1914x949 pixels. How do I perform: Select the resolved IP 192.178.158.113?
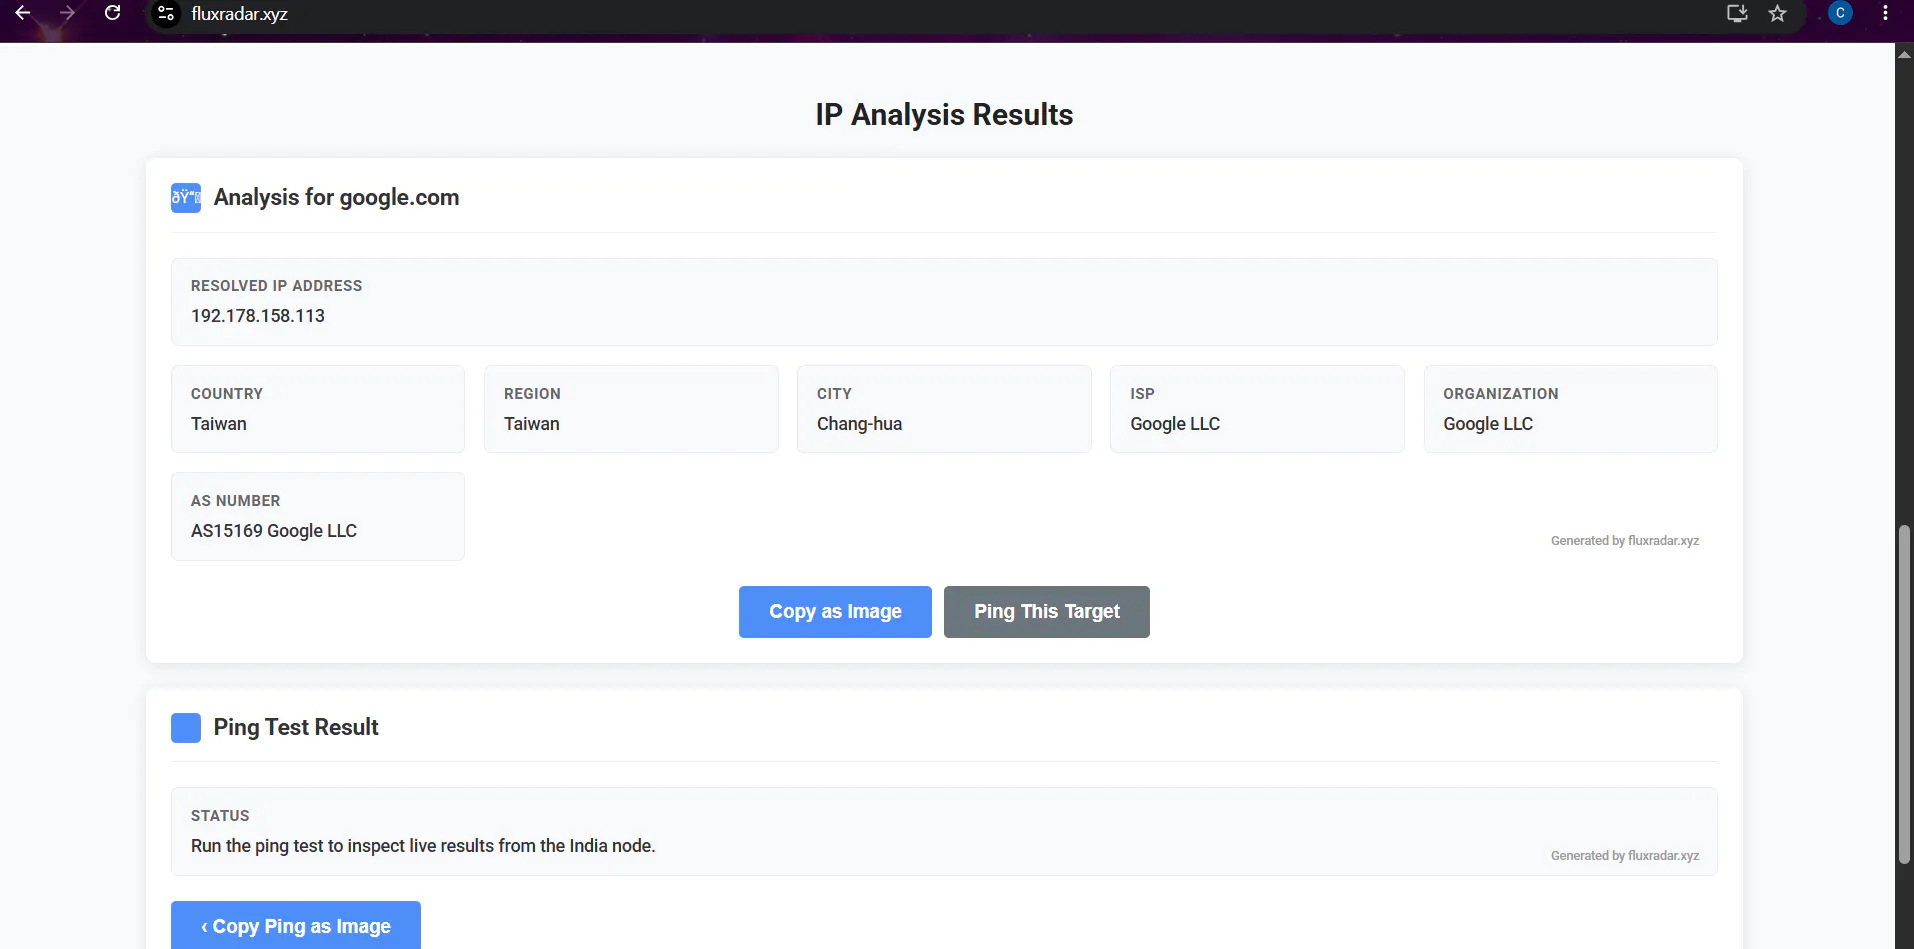(258, 316)
